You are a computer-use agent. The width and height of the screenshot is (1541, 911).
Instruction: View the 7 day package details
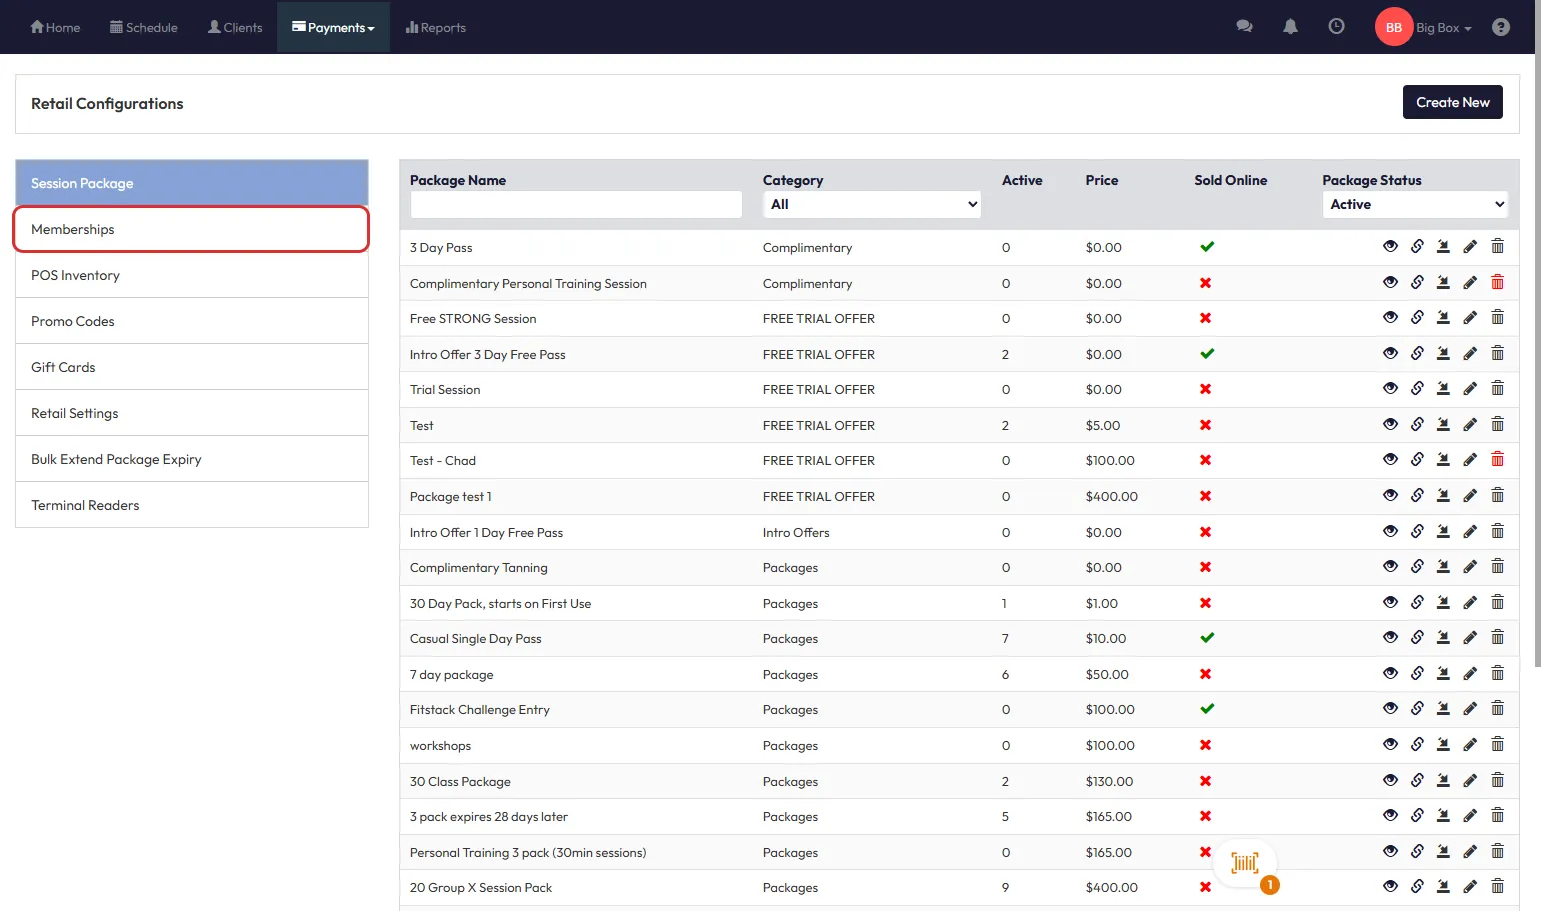[1390, 674]
